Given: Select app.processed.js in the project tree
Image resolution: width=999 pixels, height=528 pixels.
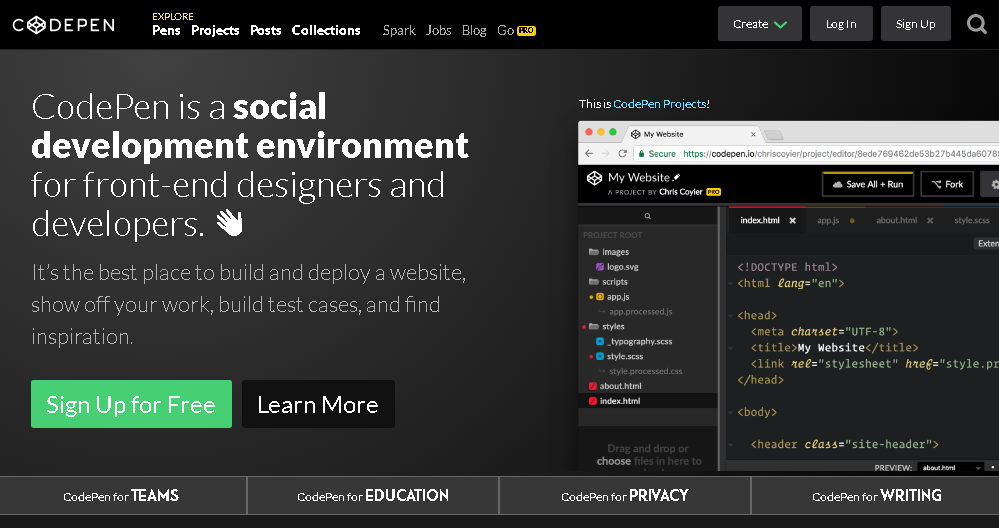Looking at the screenshot, I should [x=640, y=311].
